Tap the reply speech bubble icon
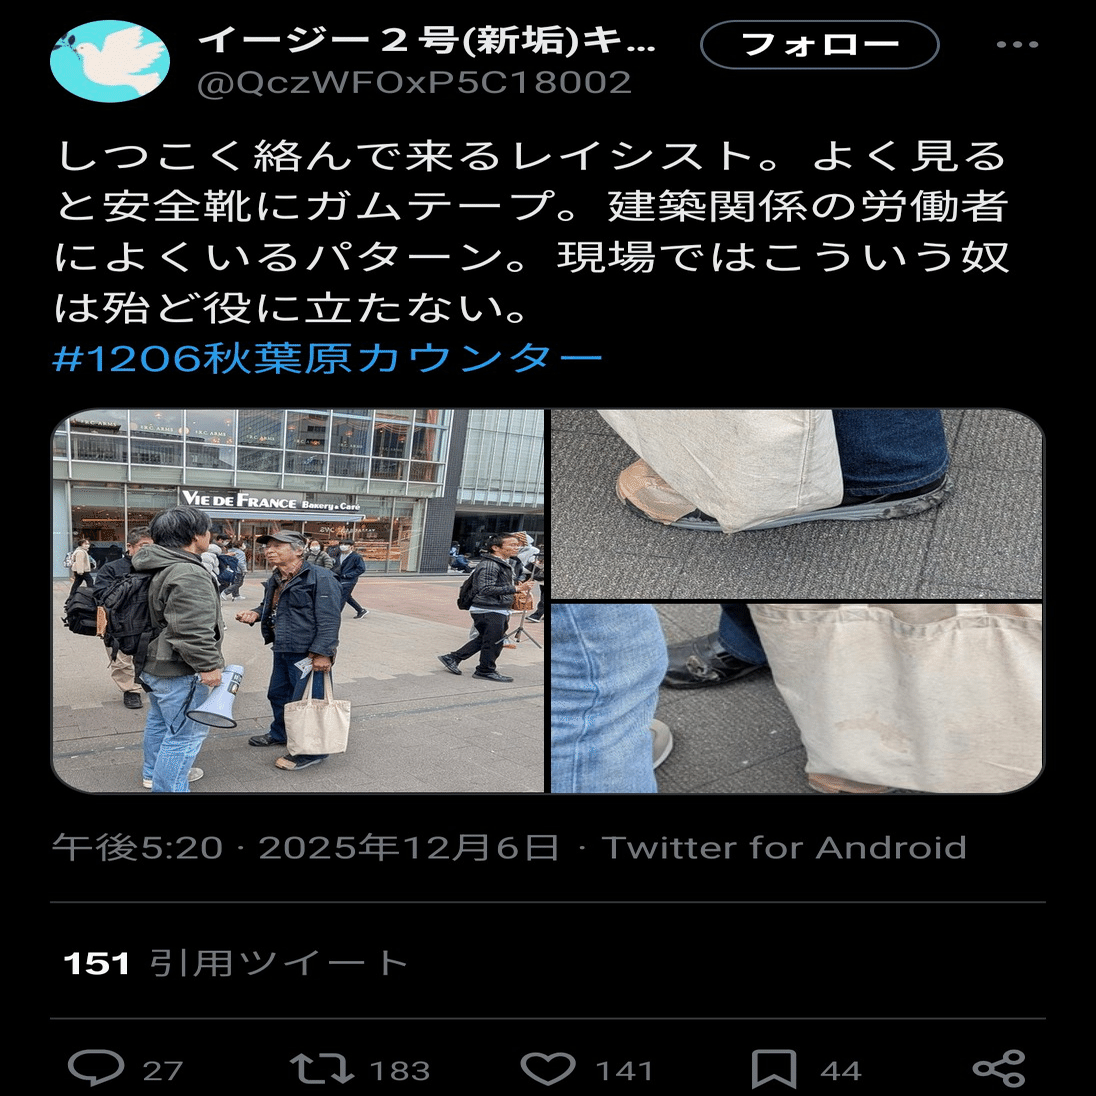1096x1096 pixels. (96, 1068)
